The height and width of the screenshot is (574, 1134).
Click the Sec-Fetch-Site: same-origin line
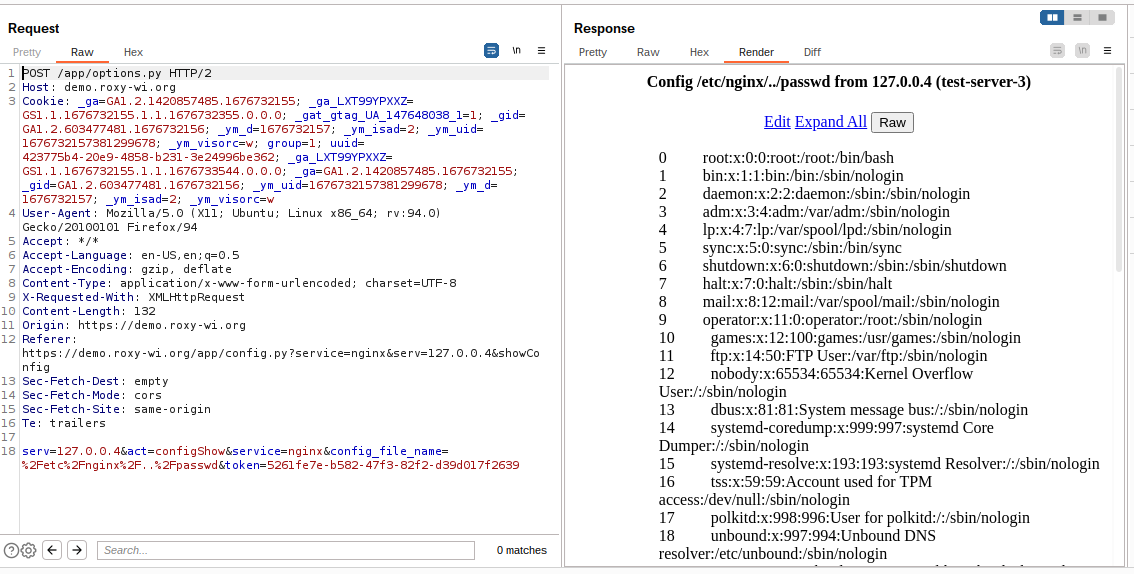(116, 409)
